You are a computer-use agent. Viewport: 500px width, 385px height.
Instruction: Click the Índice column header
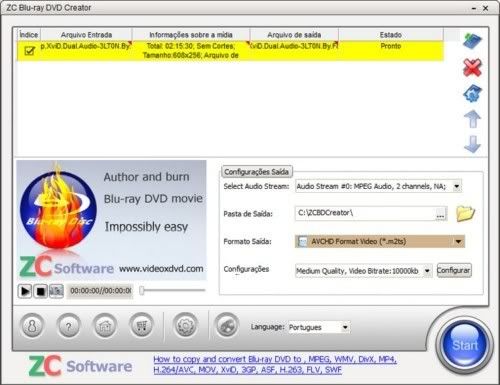pyautogui.click(x=29, y=35)
